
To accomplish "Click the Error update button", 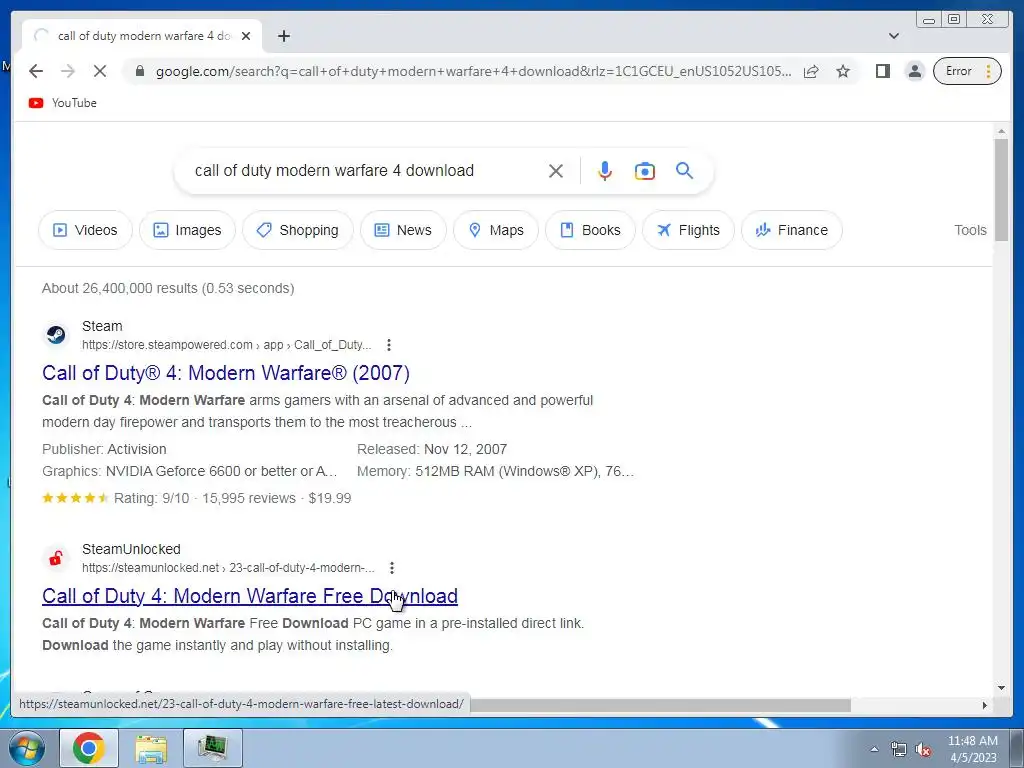I will pyautogui.click(x=967, y=71).
